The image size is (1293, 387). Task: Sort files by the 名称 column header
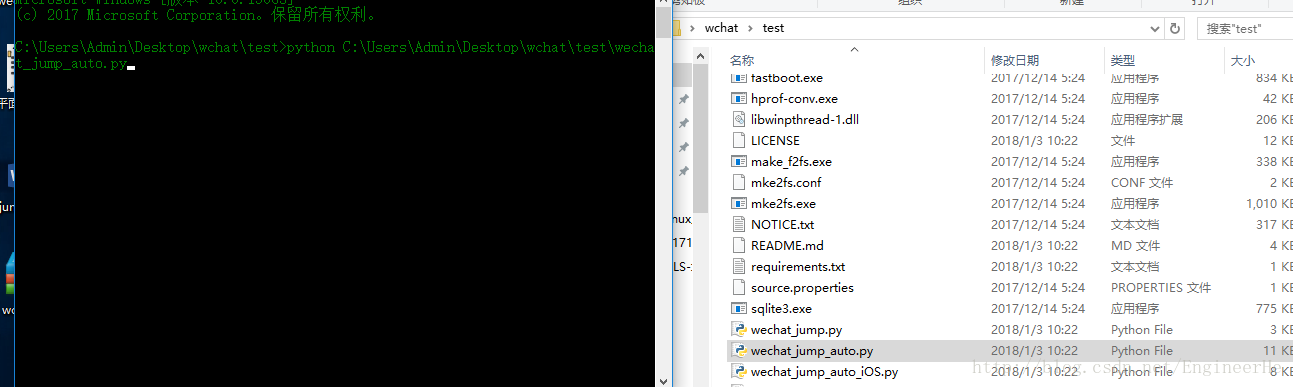pyautogui.click(x=741, y=60)
